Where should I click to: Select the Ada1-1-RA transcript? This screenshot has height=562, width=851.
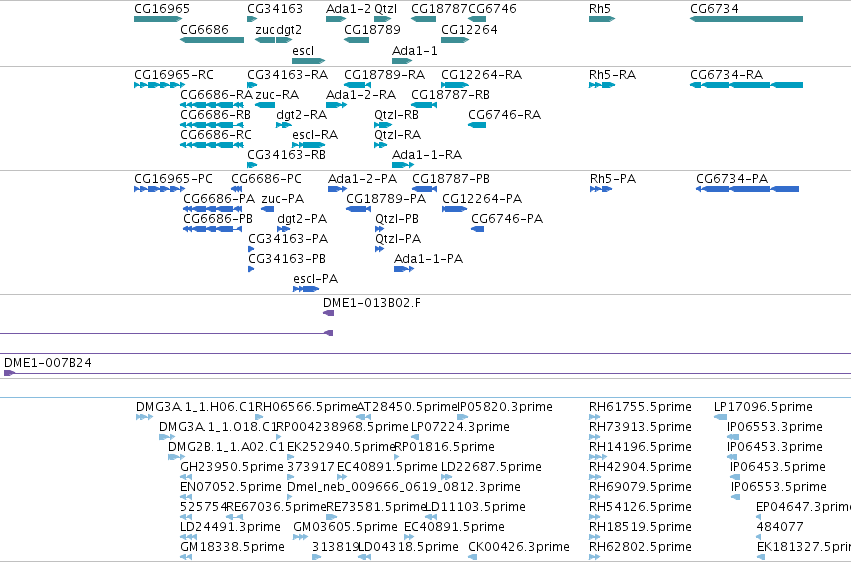point(403,165)
